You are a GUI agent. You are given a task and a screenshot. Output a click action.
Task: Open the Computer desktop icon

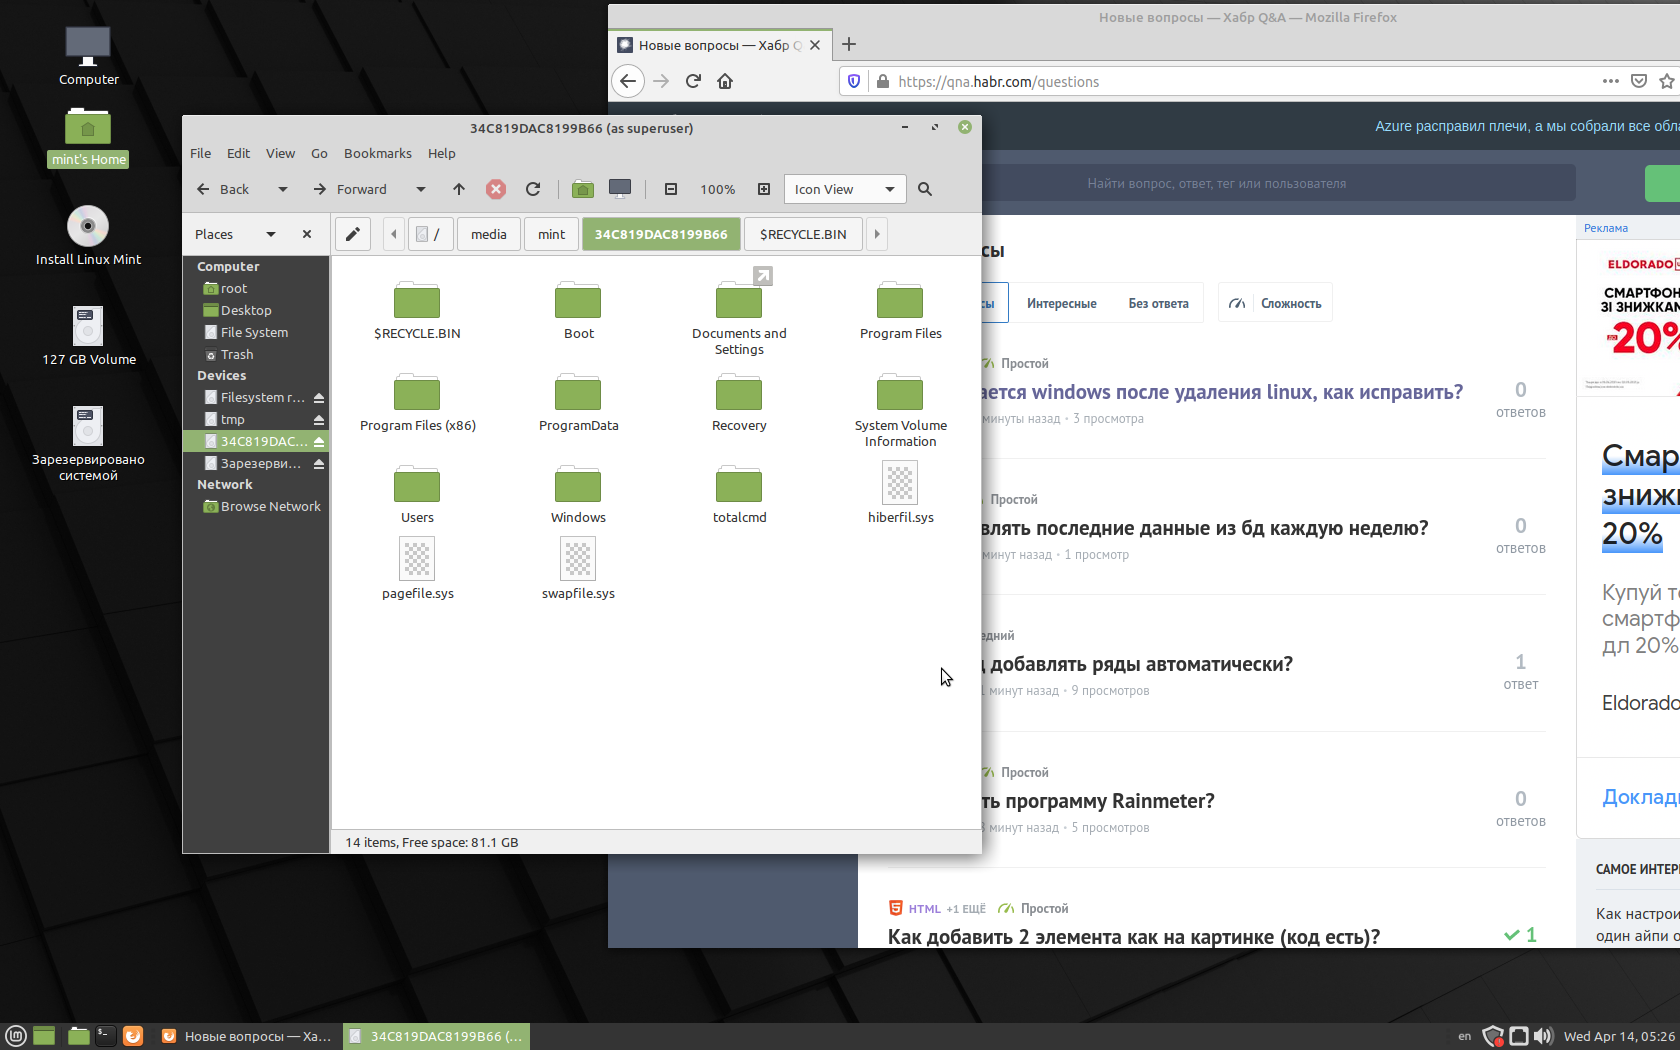pos(88,56)
